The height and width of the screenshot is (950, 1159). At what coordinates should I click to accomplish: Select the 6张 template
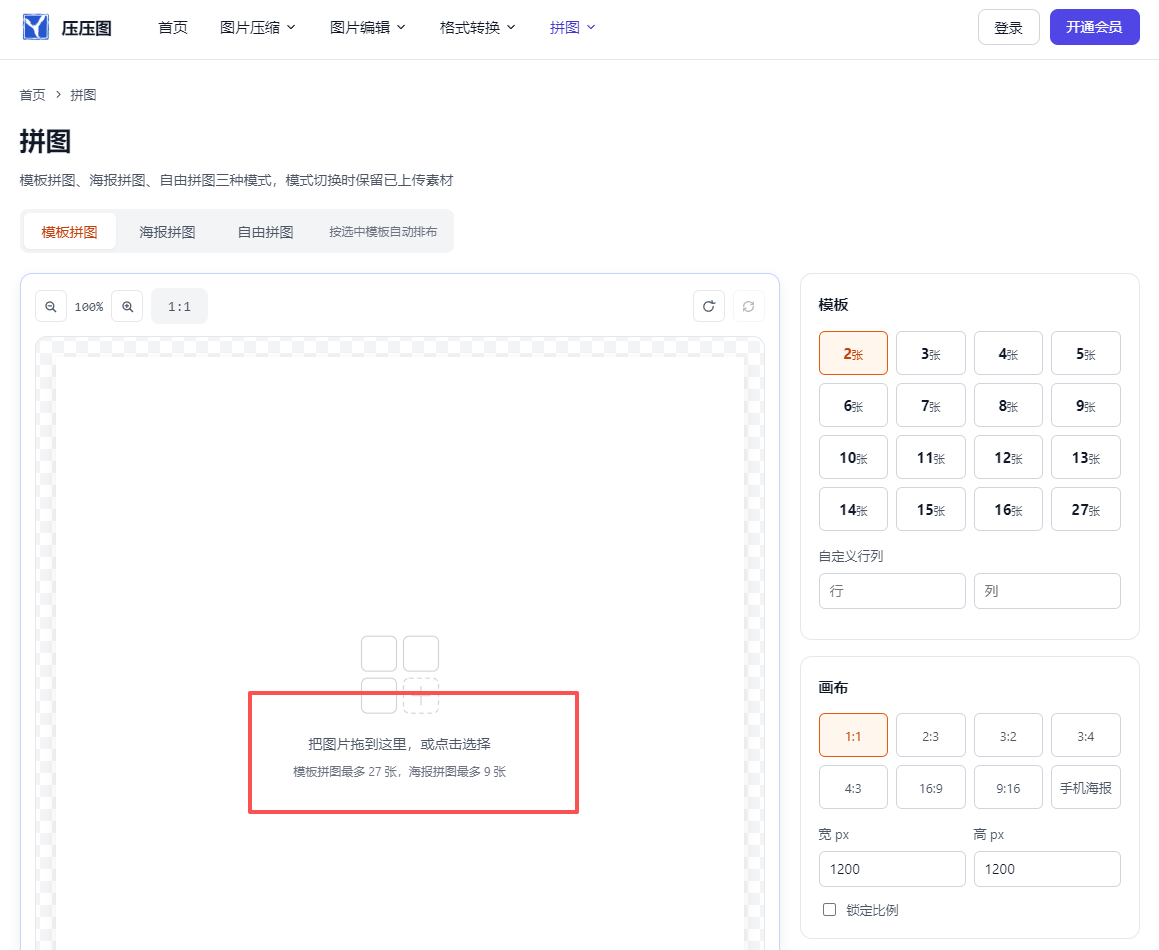(x=853, y=405)
